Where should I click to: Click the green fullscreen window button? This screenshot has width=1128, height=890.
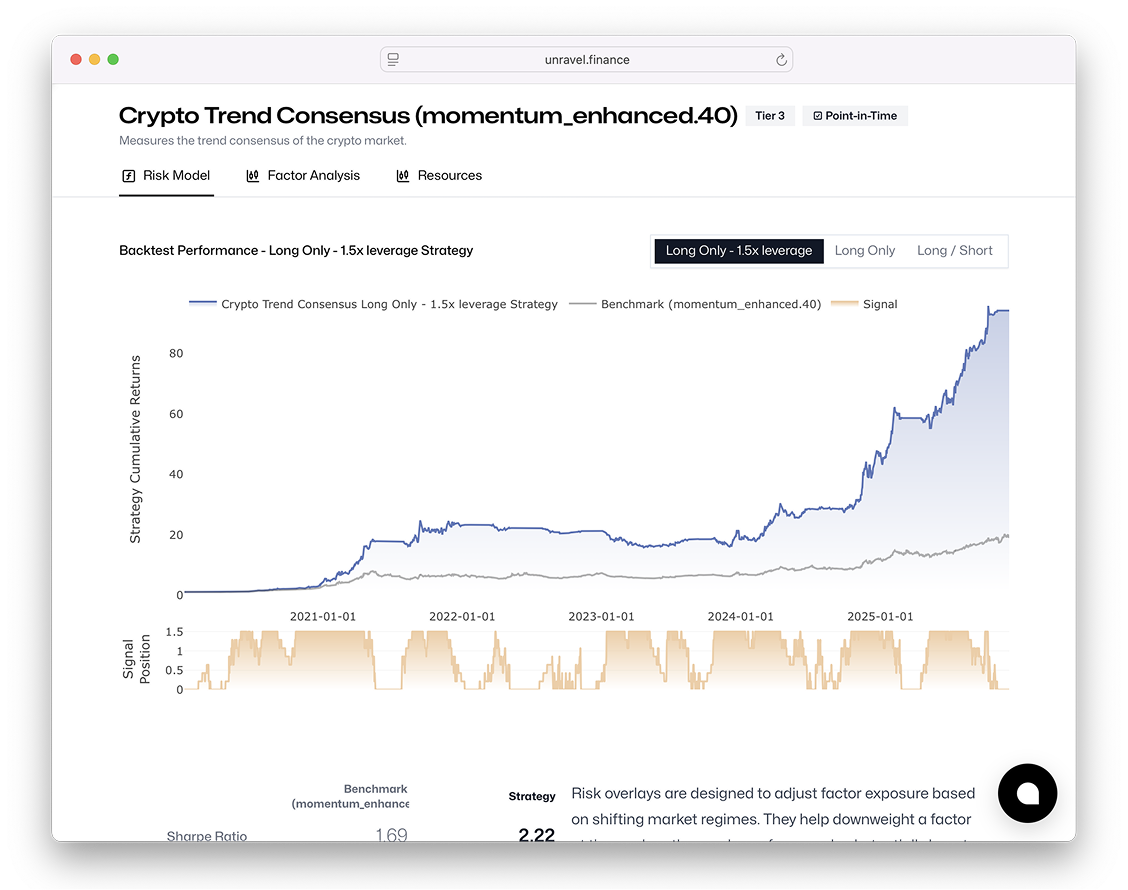[113, 60]
